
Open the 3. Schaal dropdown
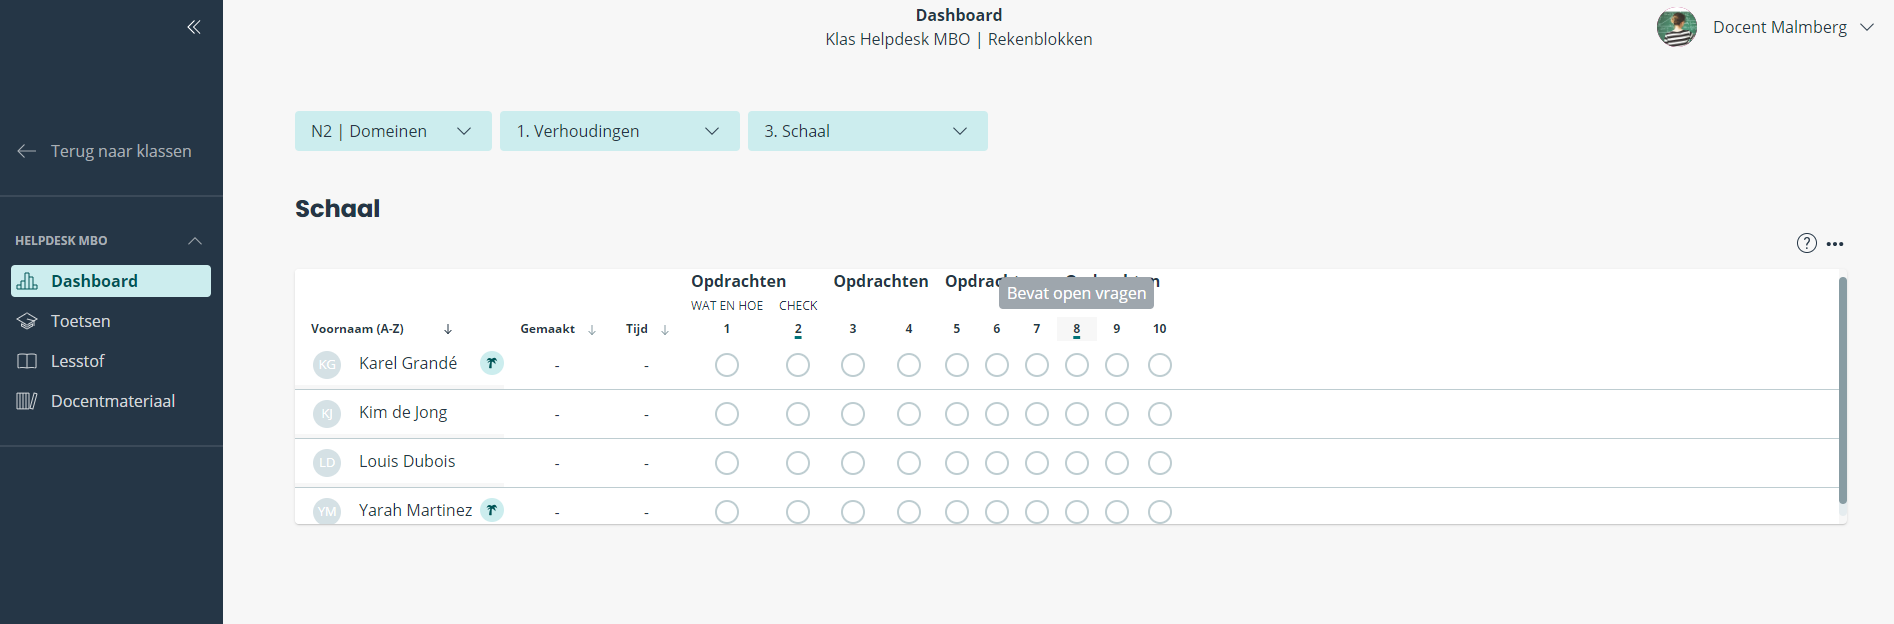pyautogui.click(x=868, y=131)
